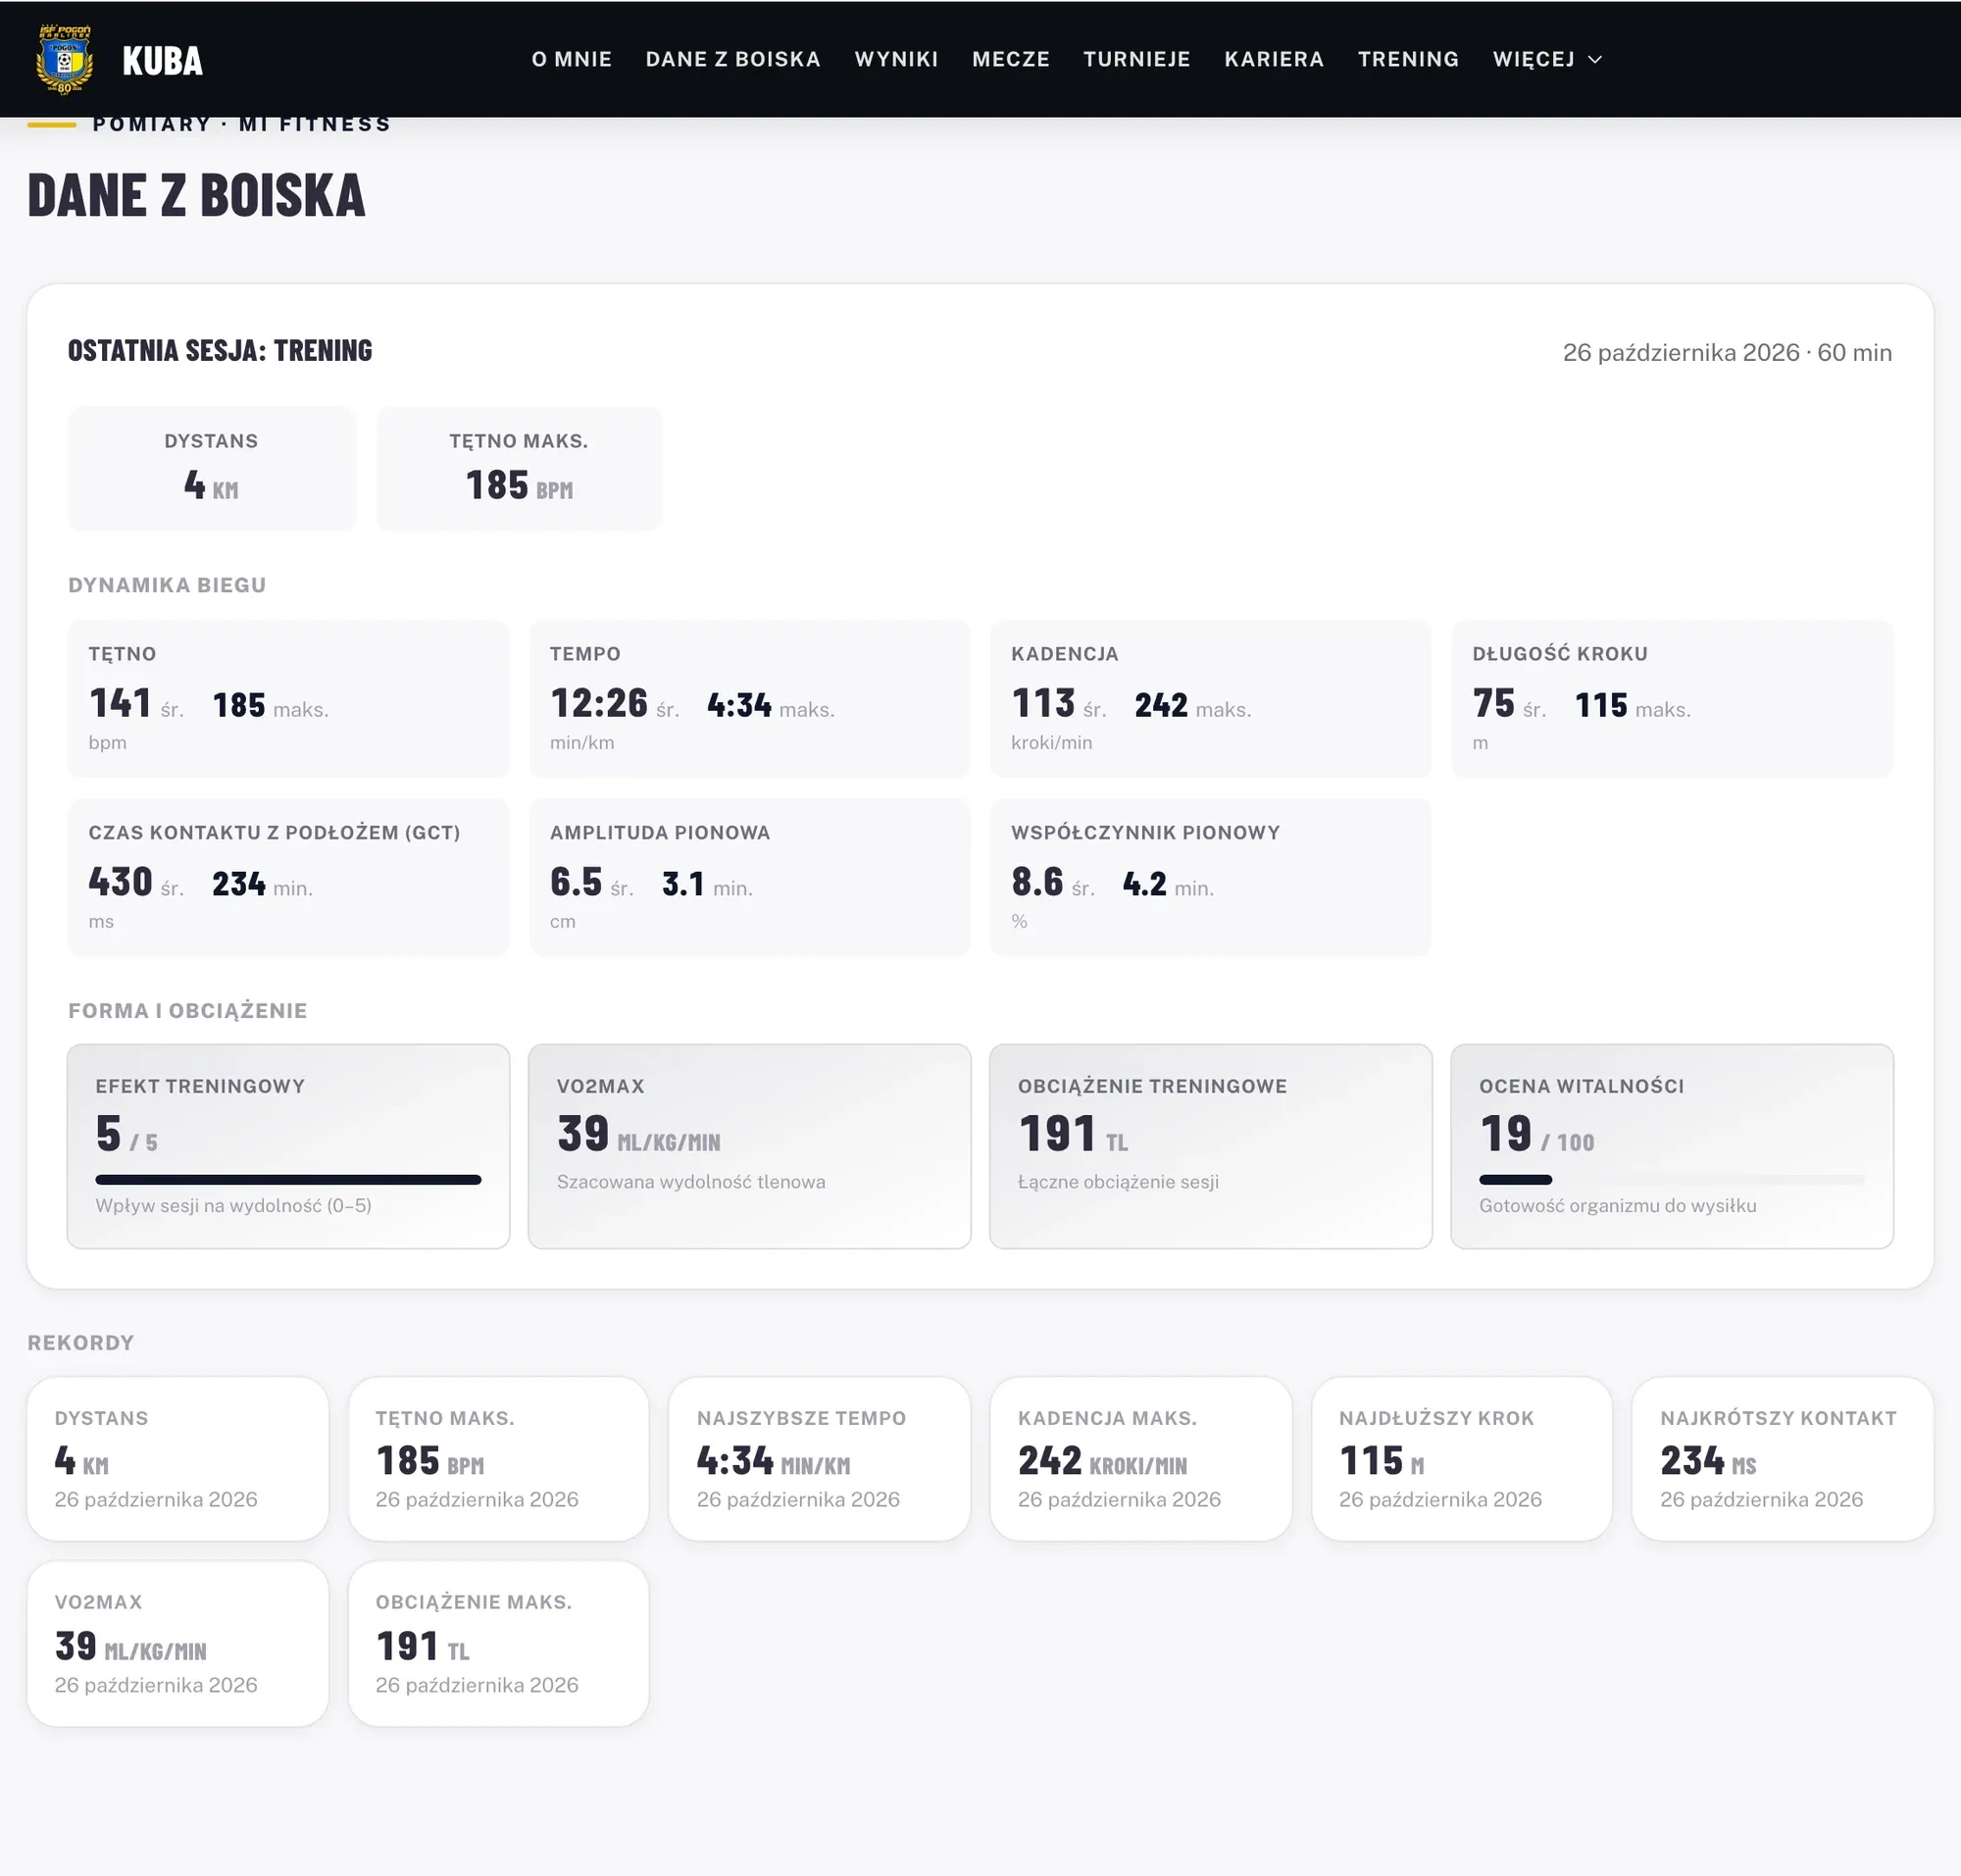
Task: Expand the WIĘCEJ dropdown menu
Action: [1547, 59]
